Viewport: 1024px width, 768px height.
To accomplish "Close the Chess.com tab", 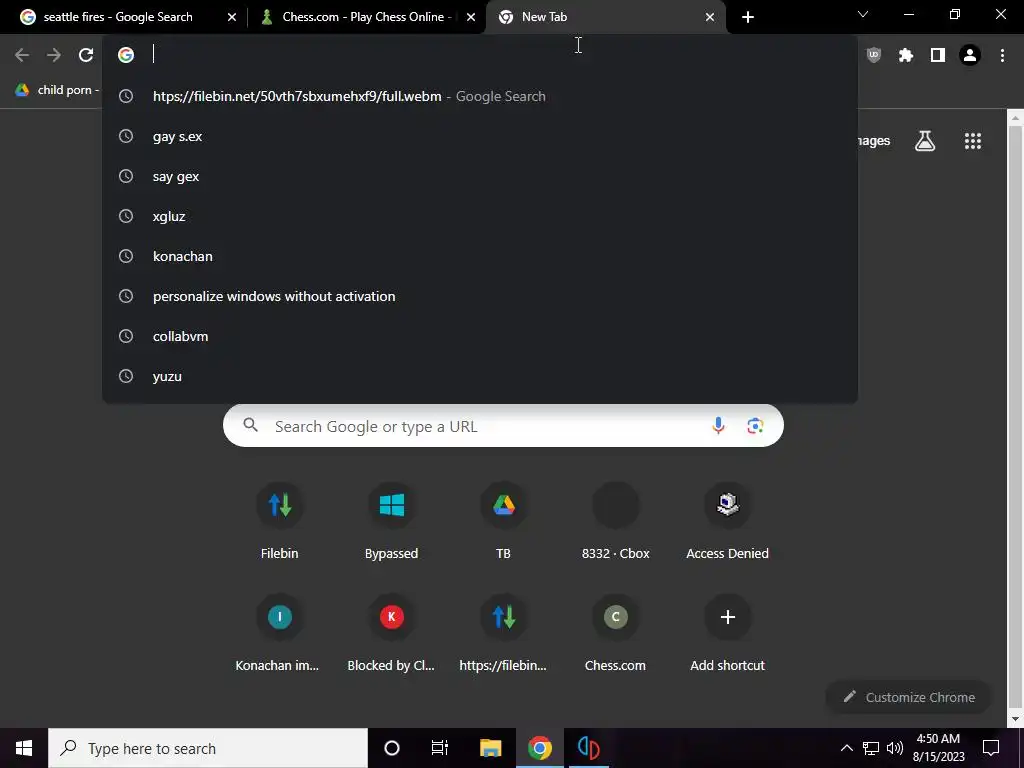I will tap(471, 17).
